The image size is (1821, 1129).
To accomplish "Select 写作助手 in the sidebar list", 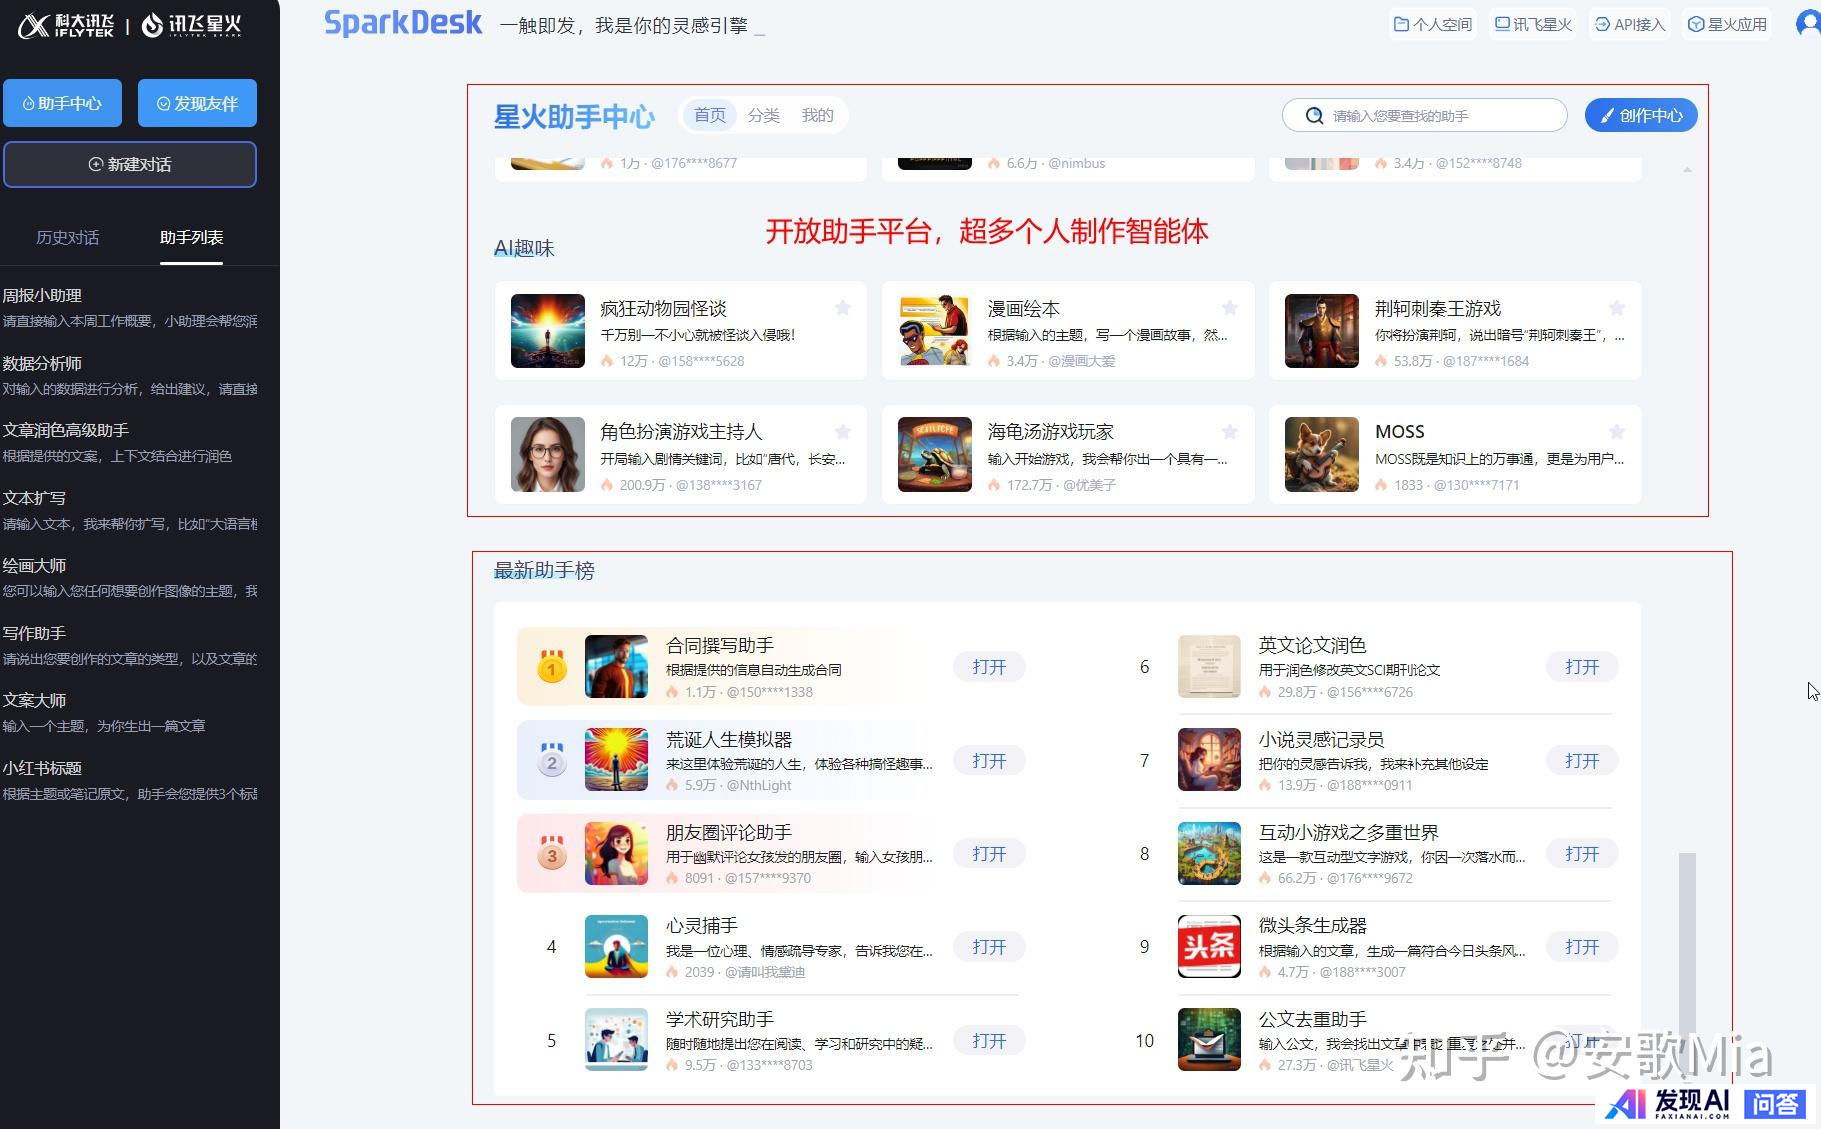I will tap(130, 645).
